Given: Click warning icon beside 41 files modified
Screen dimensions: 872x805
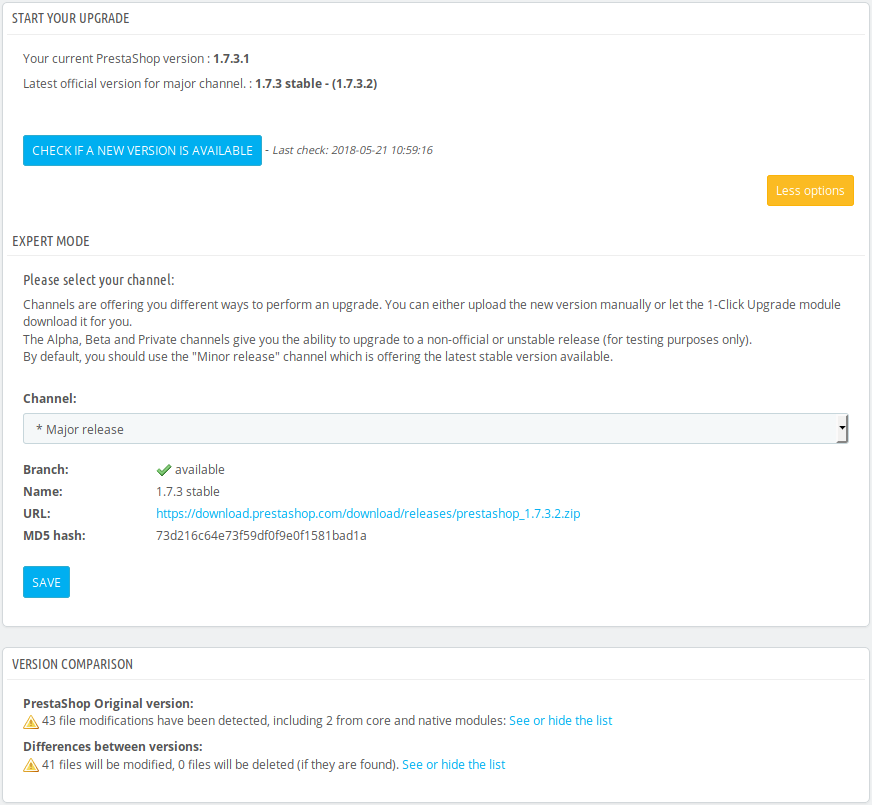Looking at the screenshot, I should point(31,766).
